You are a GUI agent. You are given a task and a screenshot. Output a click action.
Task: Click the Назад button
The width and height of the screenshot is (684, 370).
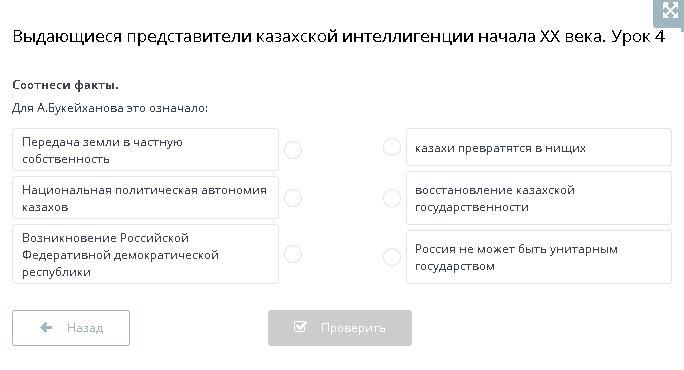coord(71,328)
